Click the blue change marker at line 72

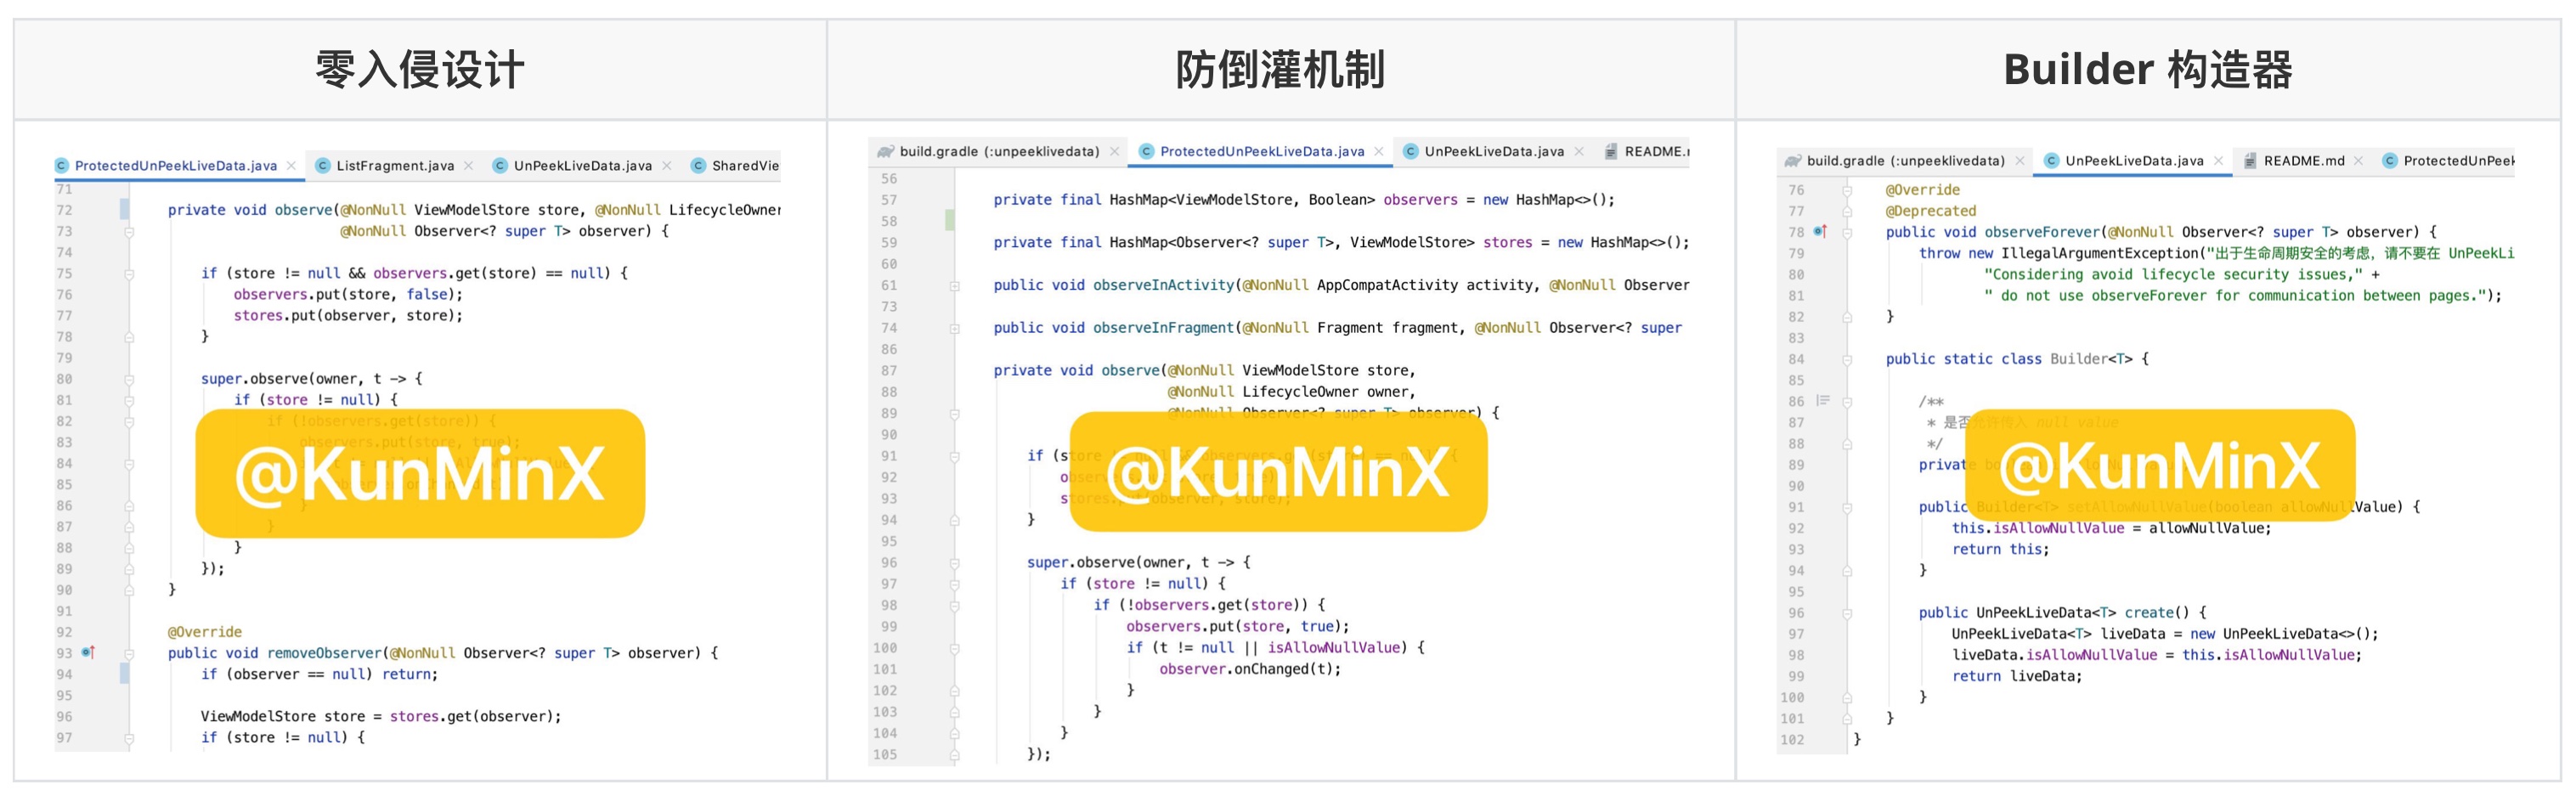[x=124, y=210]
